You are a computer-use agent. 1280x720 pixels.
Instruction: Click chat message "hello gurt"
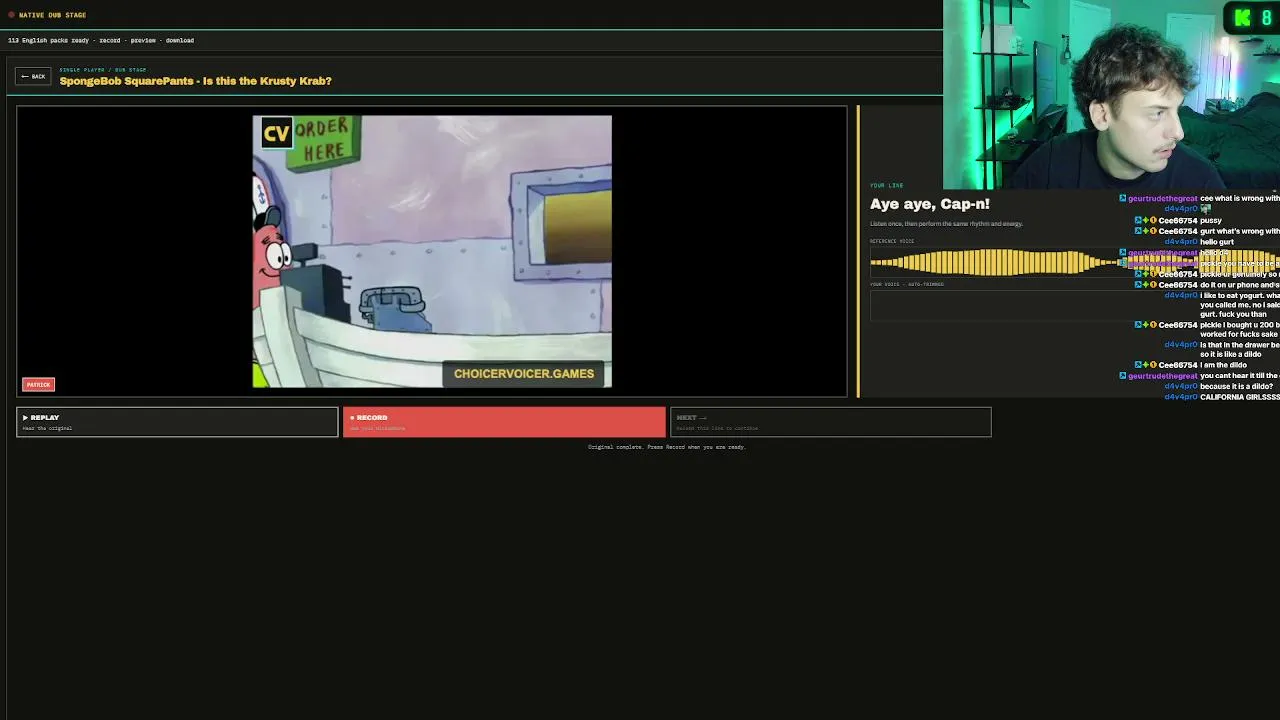[x=1217, y=242]
